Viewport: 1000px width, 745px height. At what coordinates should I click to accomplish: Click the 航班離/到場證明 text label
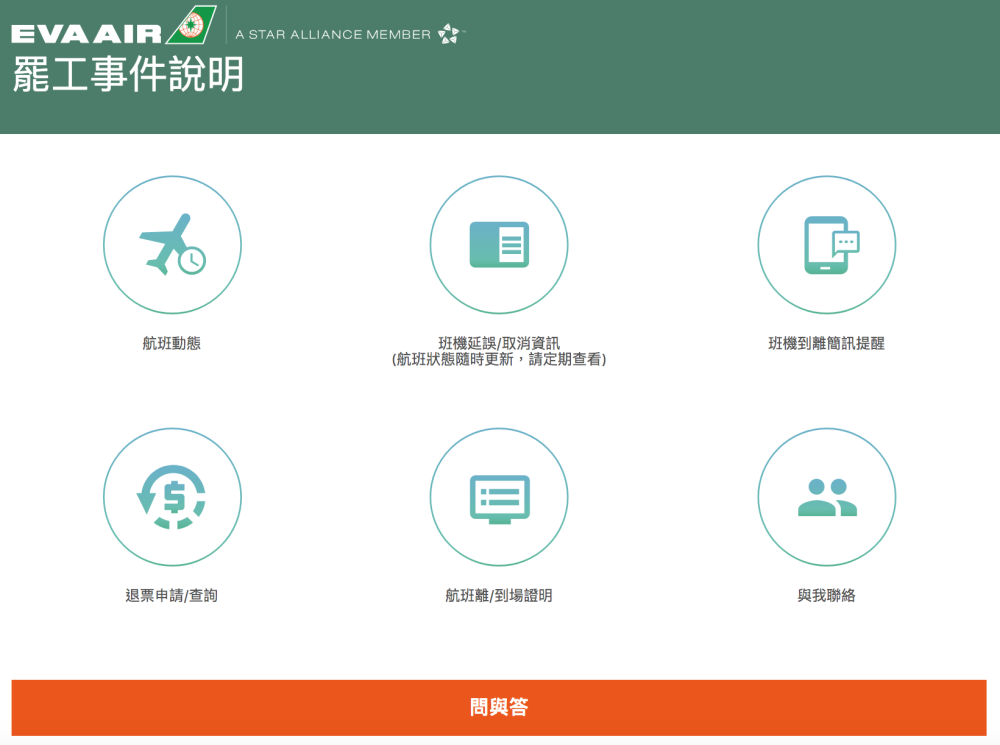[x=499, y=595]
